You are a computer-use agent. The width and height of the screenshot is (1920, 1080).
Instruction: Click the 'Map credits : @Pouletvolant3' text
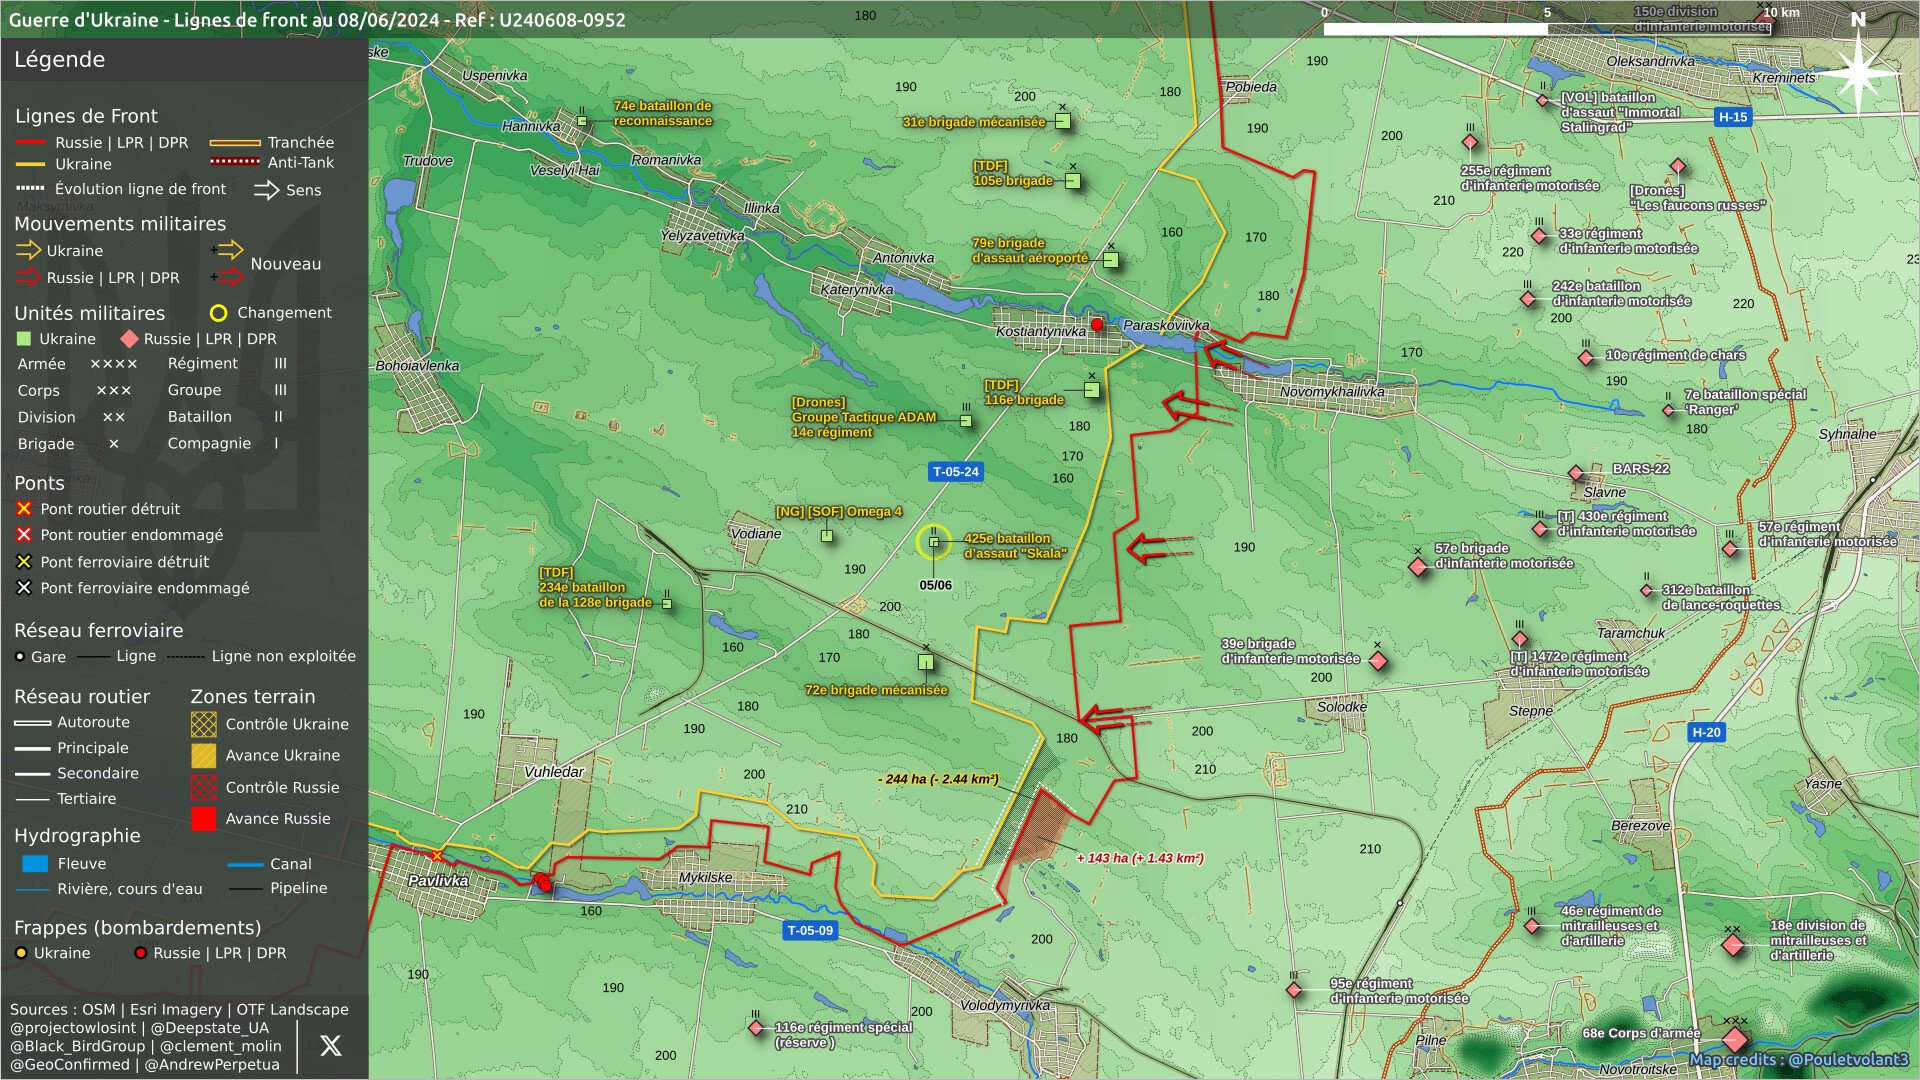[x=1799, y=1060]
